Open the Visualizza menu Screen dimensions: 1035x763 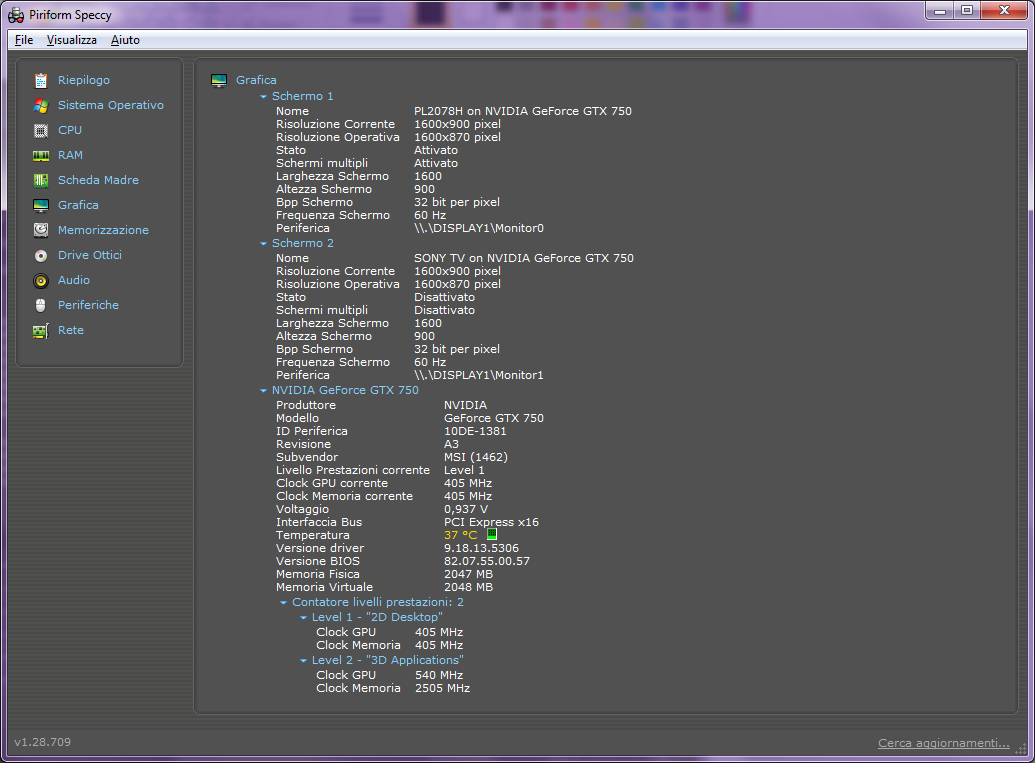(71, 40)
